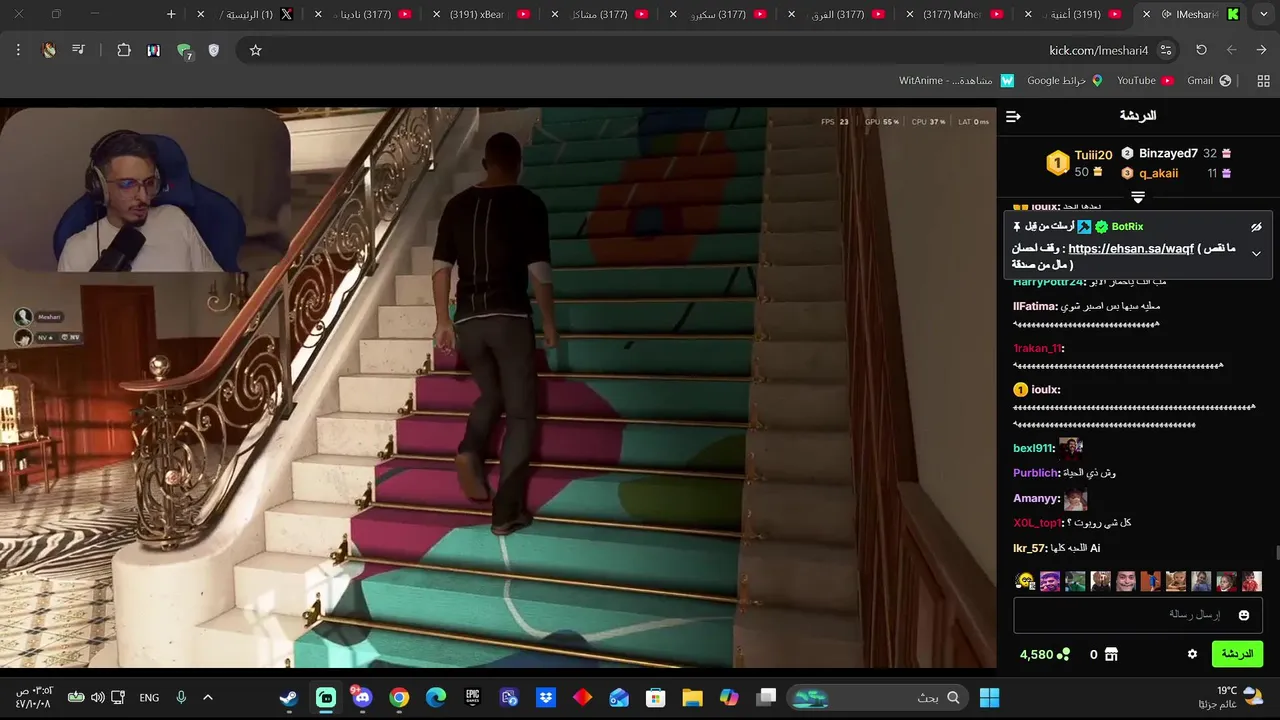This screenshot has width=1280, height=720.
Task: Select the first quick emote in emote row
Action: [x=1025, y=581]
